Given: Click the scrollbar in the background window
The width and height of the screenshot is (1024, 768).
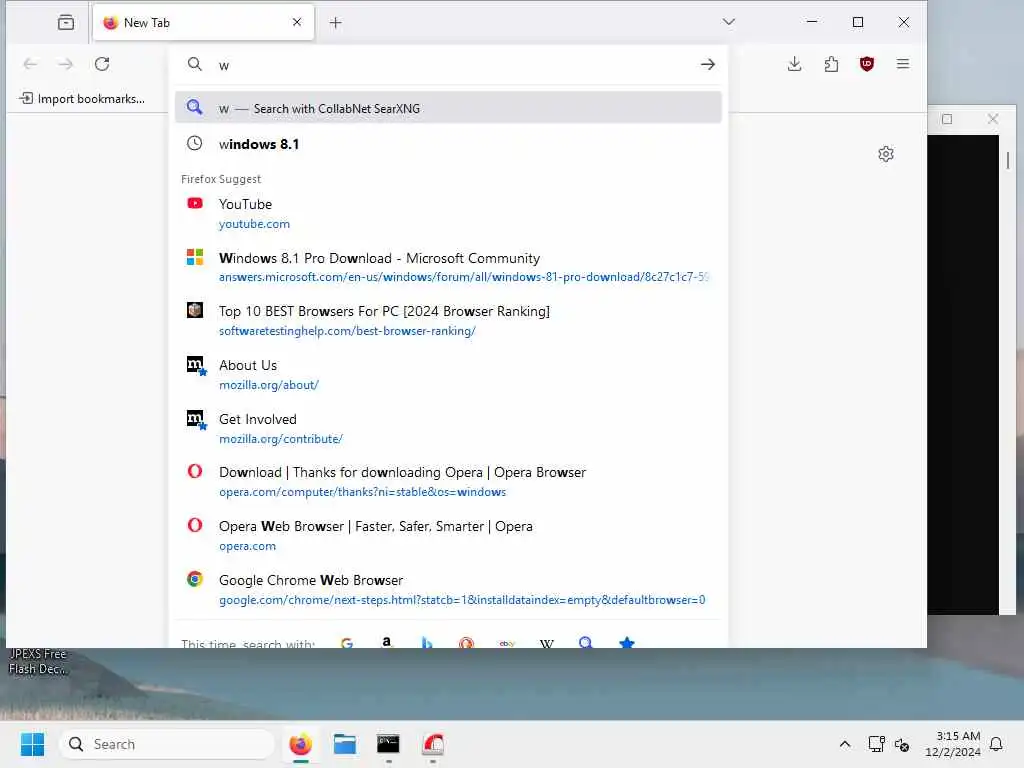Looking at the screenshot, I should (1008, 160).
